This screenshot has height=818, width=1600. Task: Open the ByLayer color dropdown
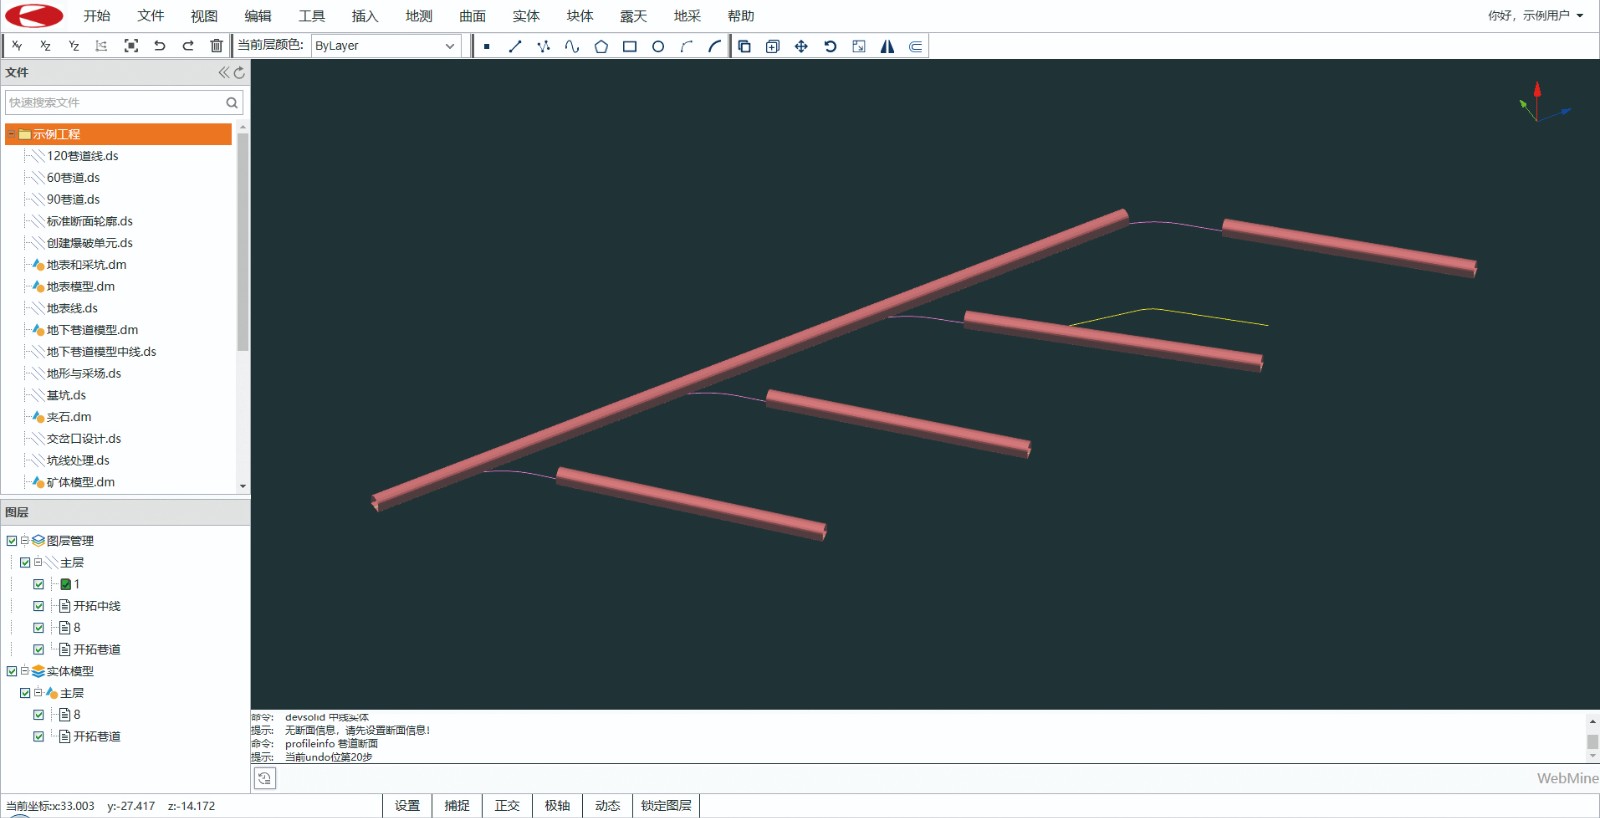(x=385, y=46)
